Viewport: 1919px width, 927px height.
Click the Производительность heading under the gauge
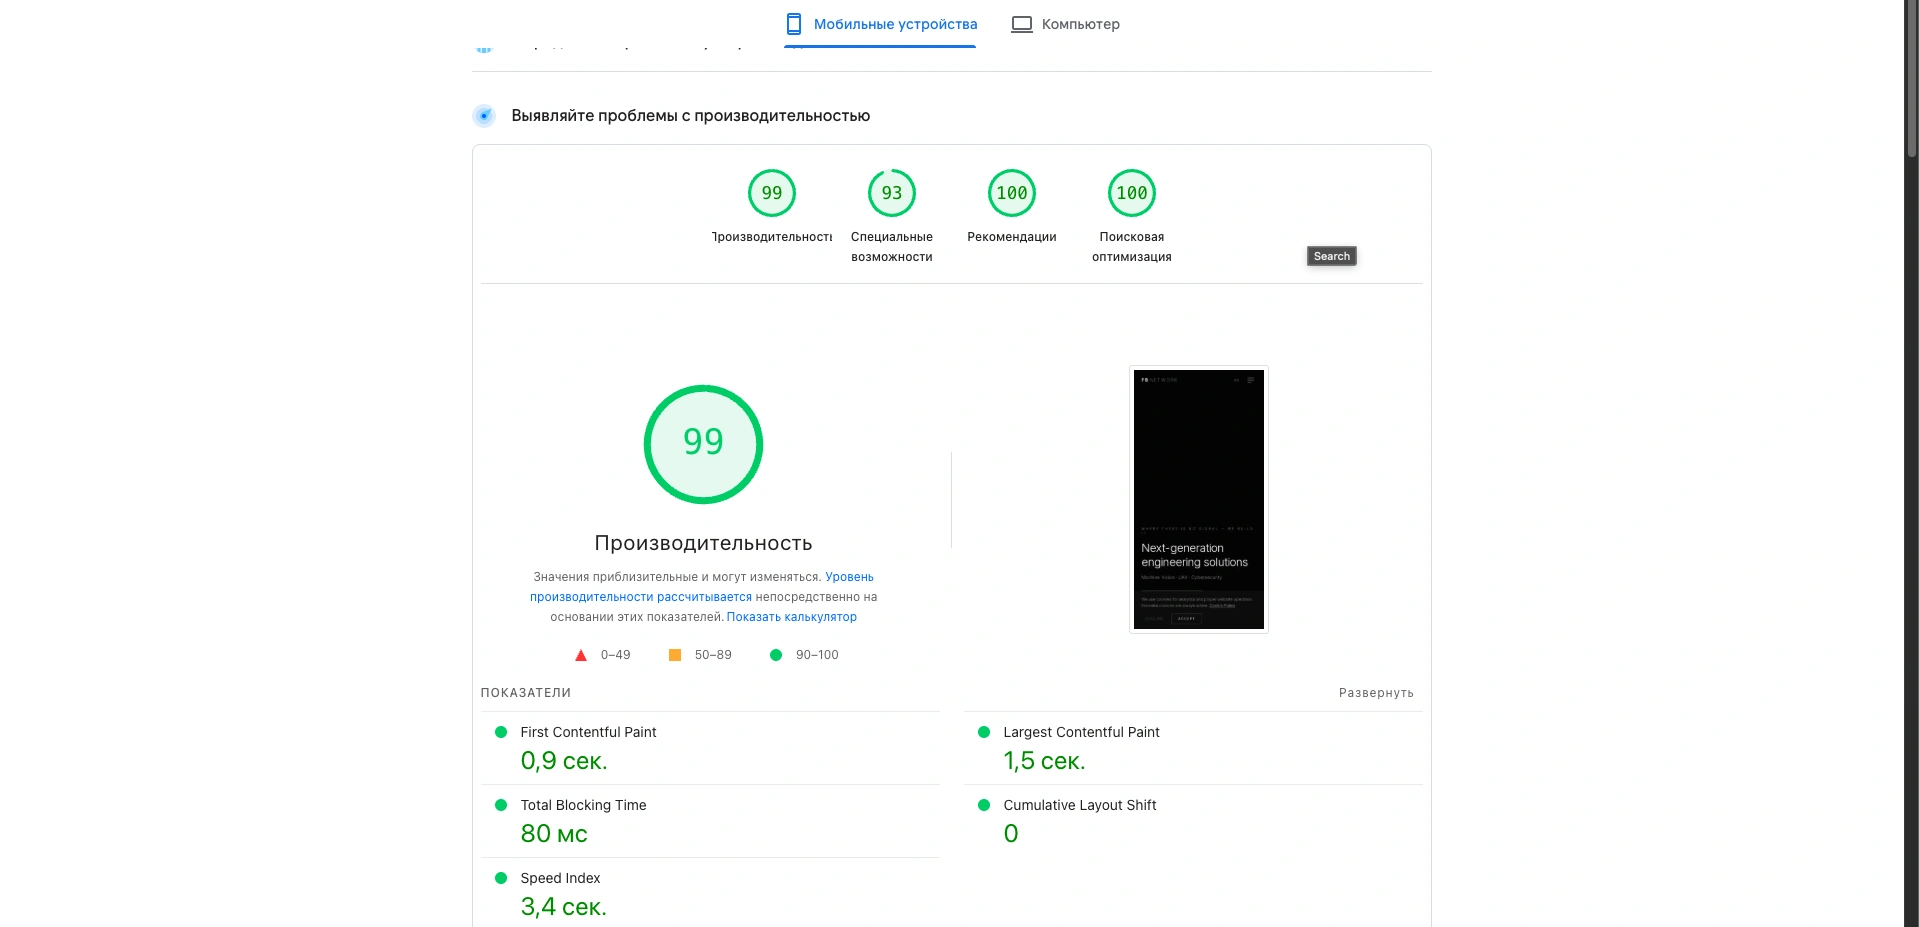703,543
